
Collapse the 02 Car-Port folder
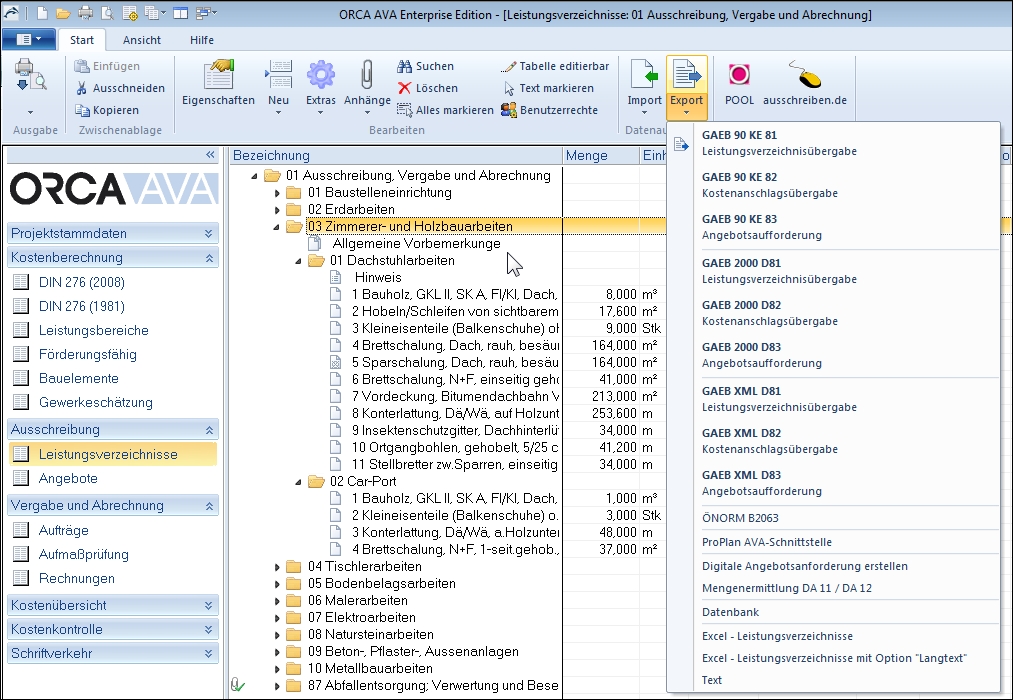[299, 481]
